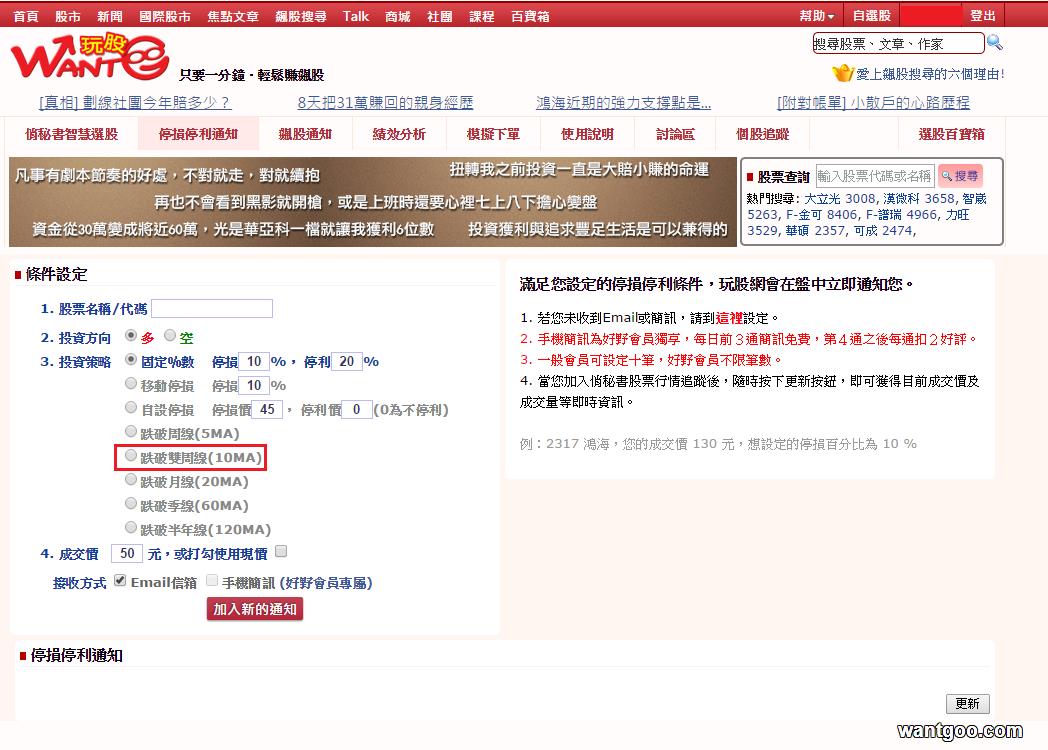1048x750 pixels.
Task: Choose the 移動停損 strategy radio button
Action: (x=131, y=383)
